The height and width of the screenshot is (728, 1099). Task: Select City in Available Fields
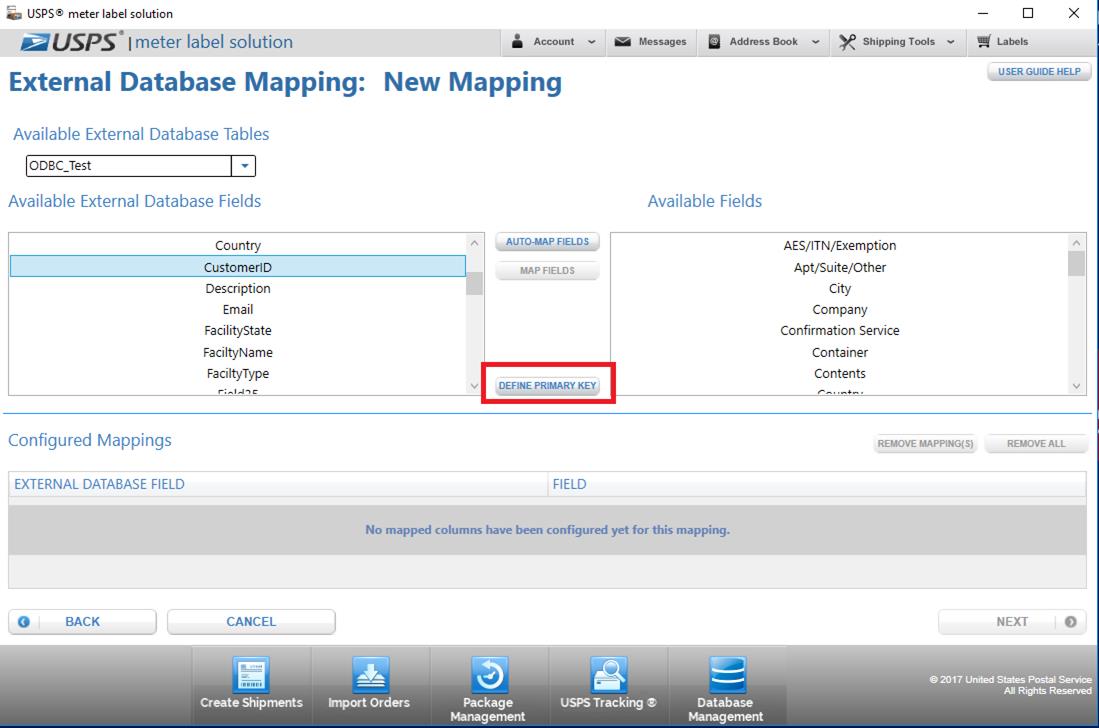840,288
